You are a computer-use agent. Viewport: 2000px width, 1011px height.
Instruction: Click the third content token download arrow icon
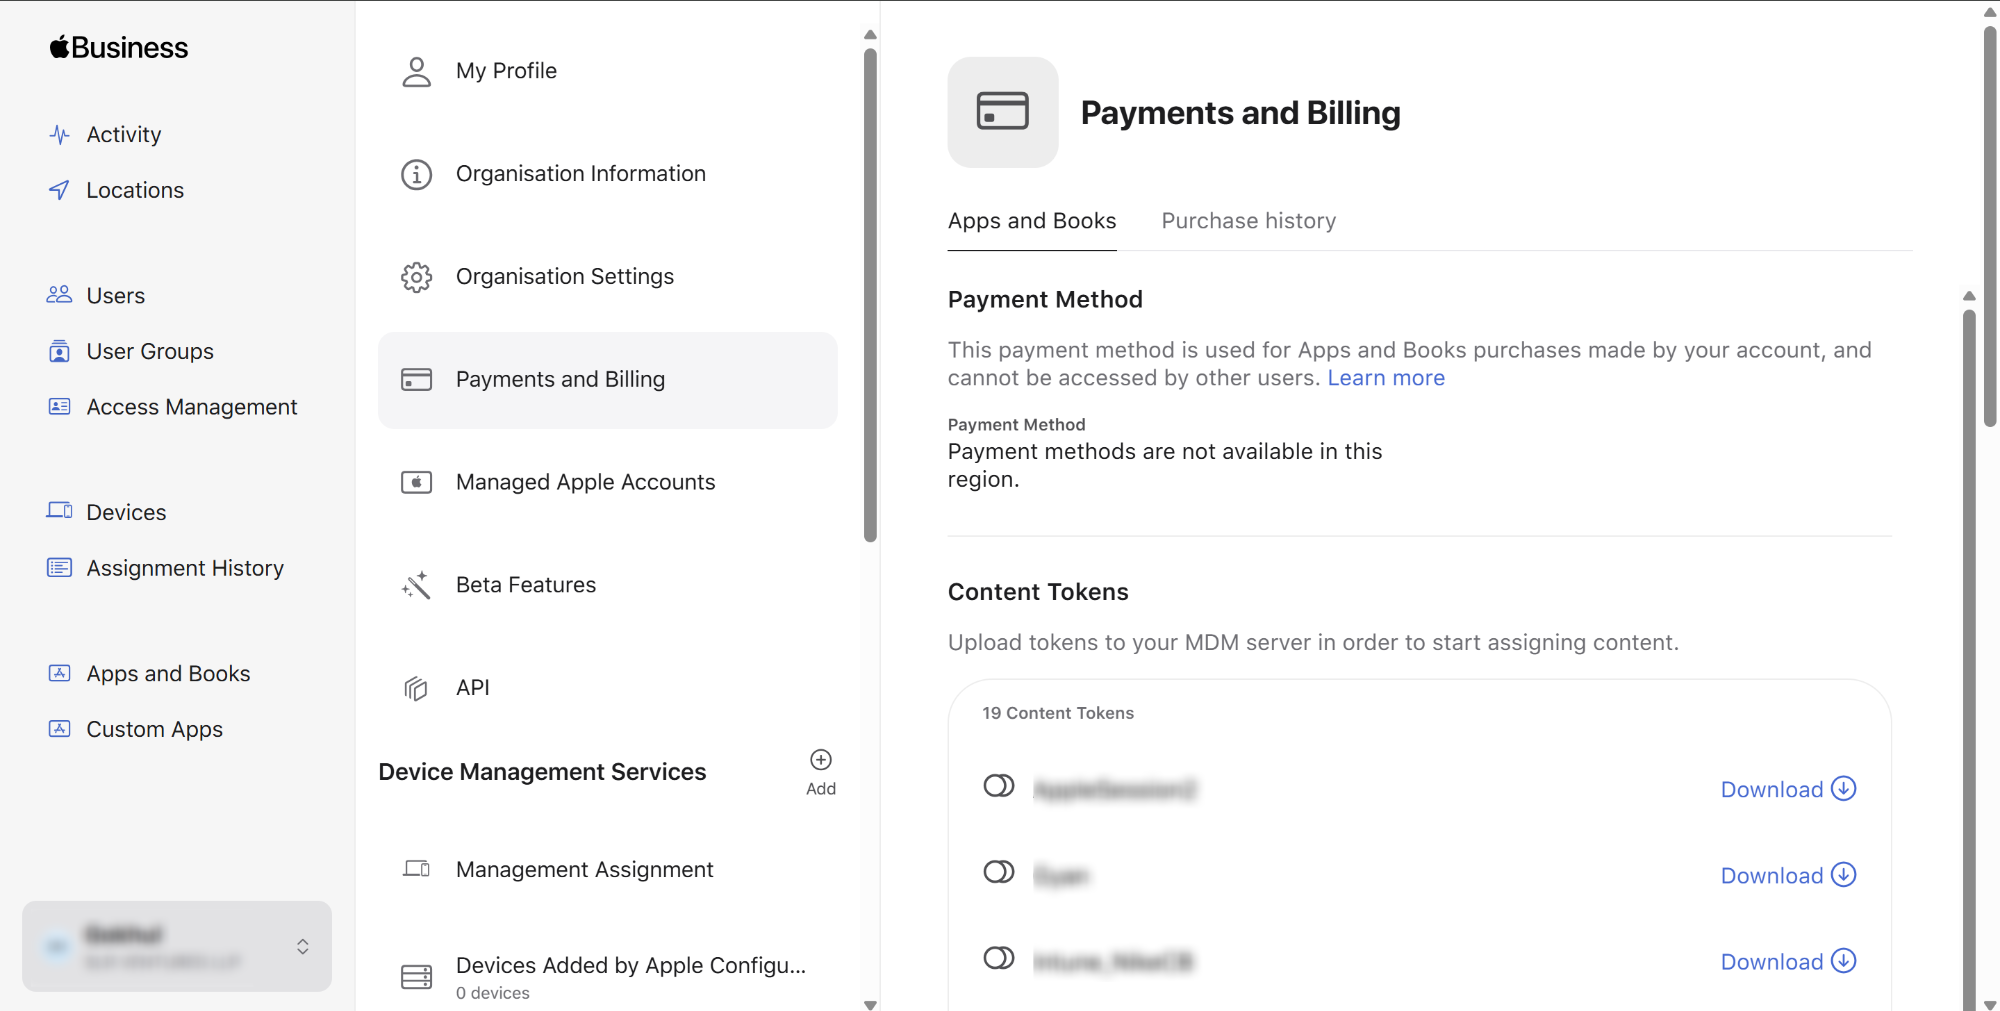click(x=1844, y=960)
